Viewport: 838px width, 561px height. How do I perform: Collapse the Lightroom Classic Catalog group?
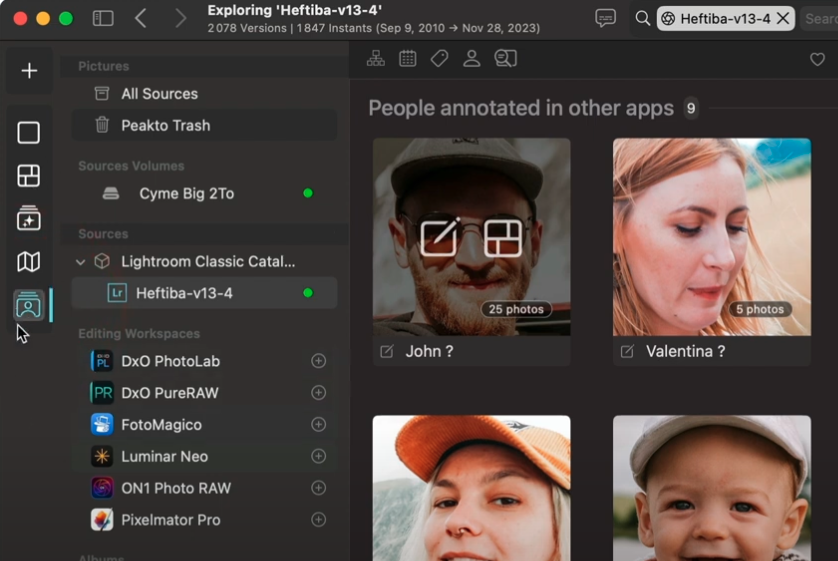tap(80, 262)
